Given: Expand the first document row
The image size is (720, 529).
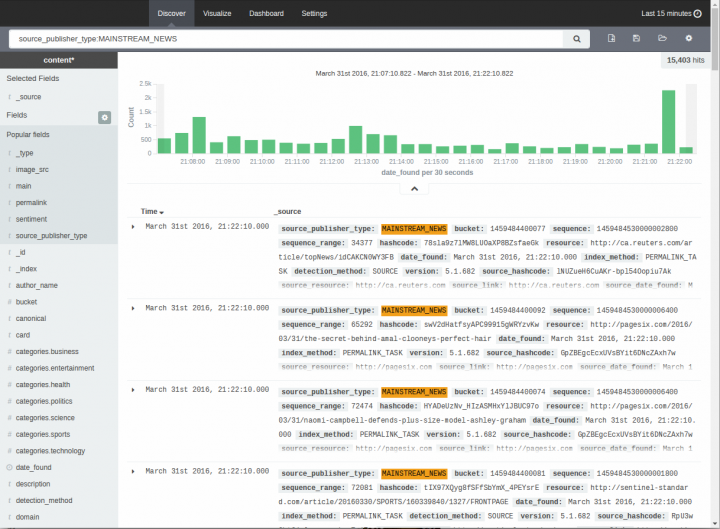Looking at the screenshot, I should click(x=133, y=227).
